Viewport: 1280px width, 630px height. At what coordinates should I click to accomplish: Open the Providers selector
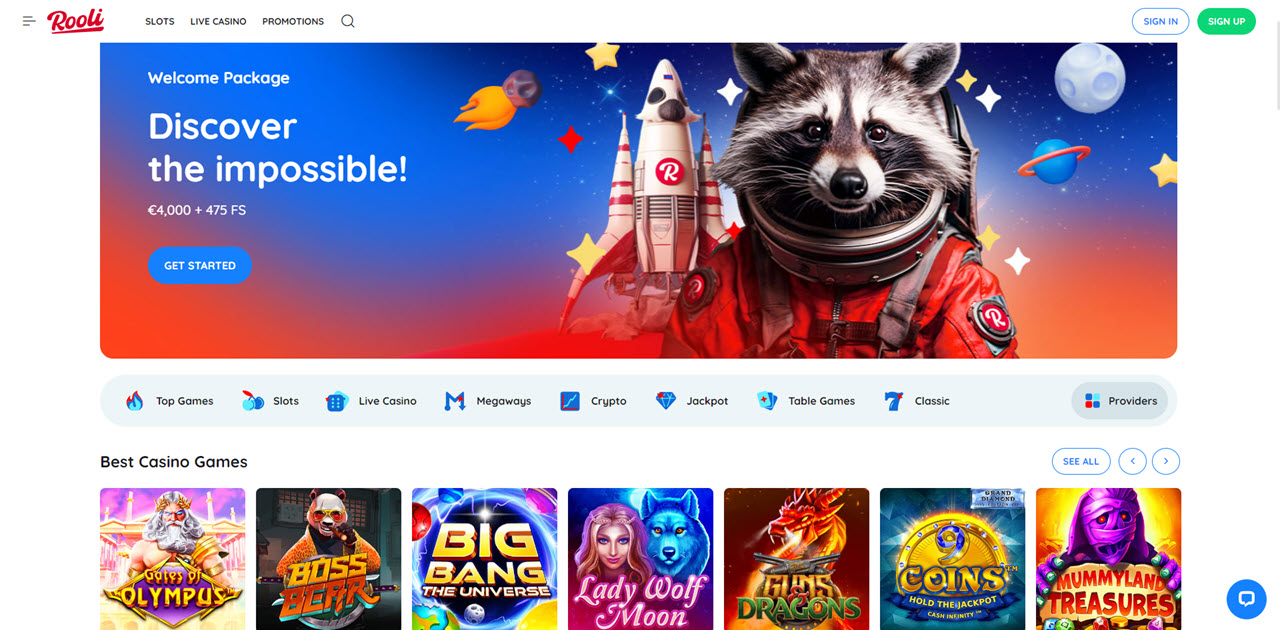[1119, 400]
